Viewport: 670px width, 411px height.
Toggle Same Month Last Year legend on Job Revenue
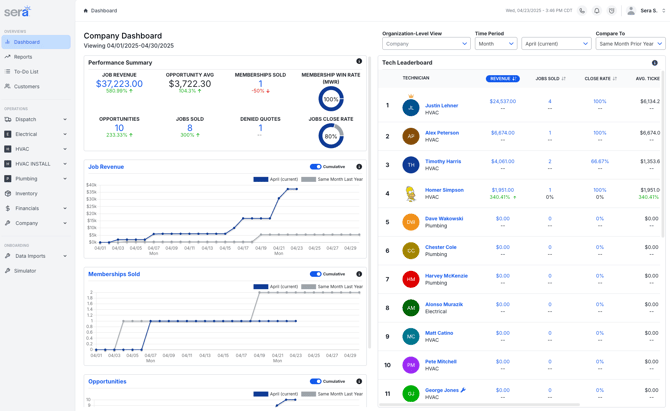click(x=332, y=179)
